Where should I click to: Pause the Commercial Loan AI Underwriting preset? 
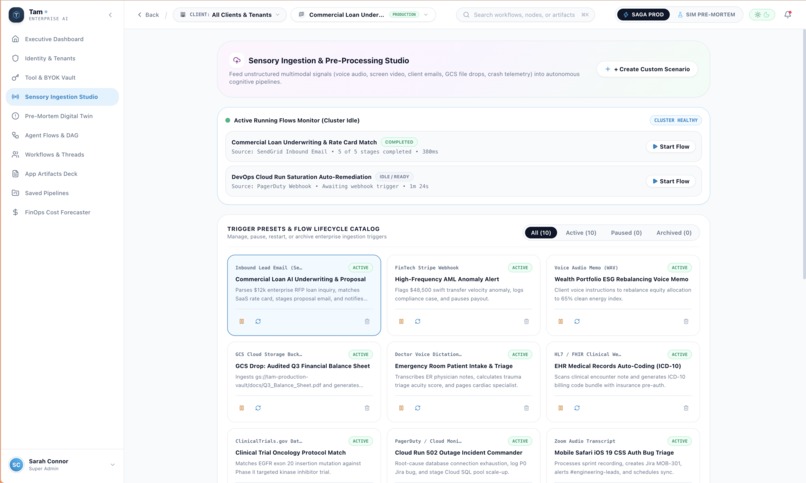tap(242, 322)
